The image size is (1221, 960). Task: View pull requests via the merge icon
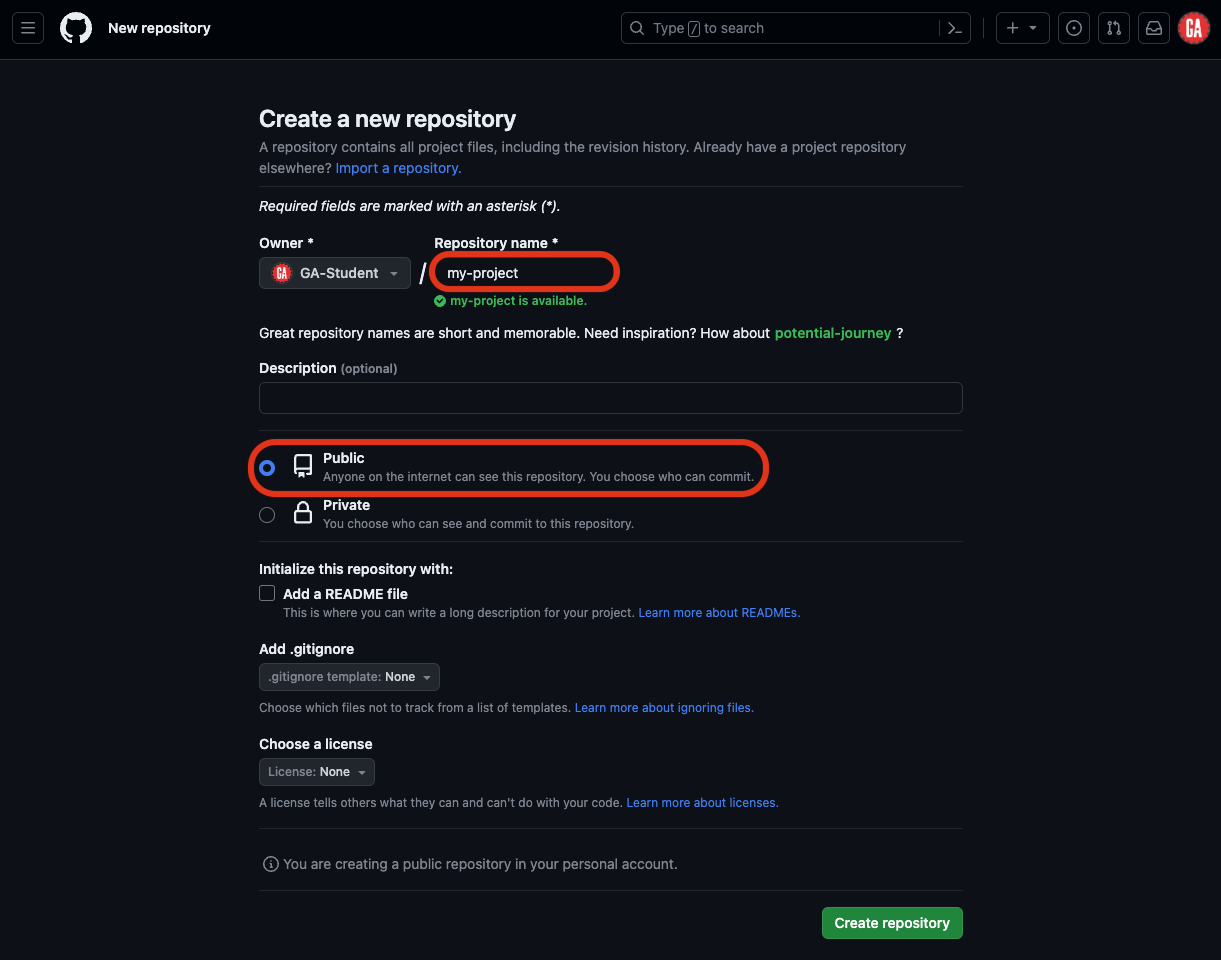[x=1113, y=28]
